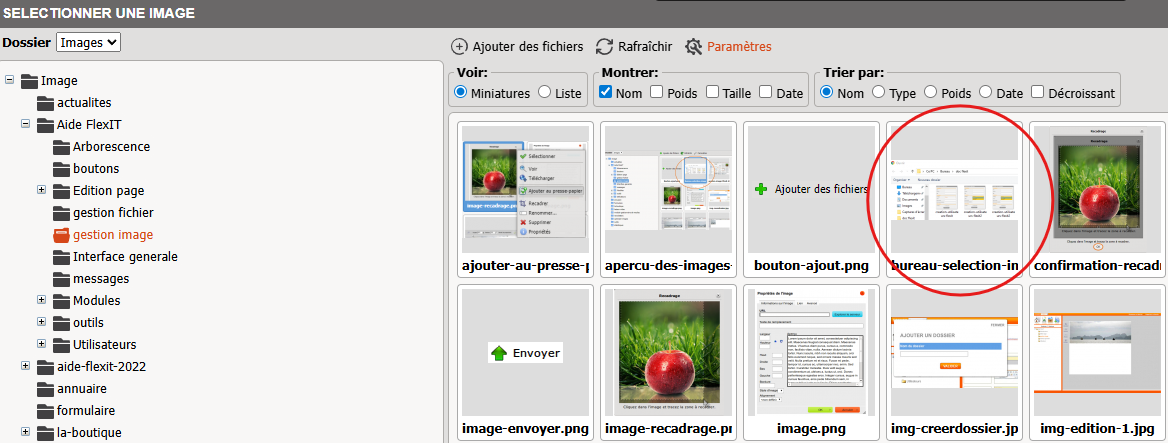Expand the Modules folder node

click(x=42, y=301)
